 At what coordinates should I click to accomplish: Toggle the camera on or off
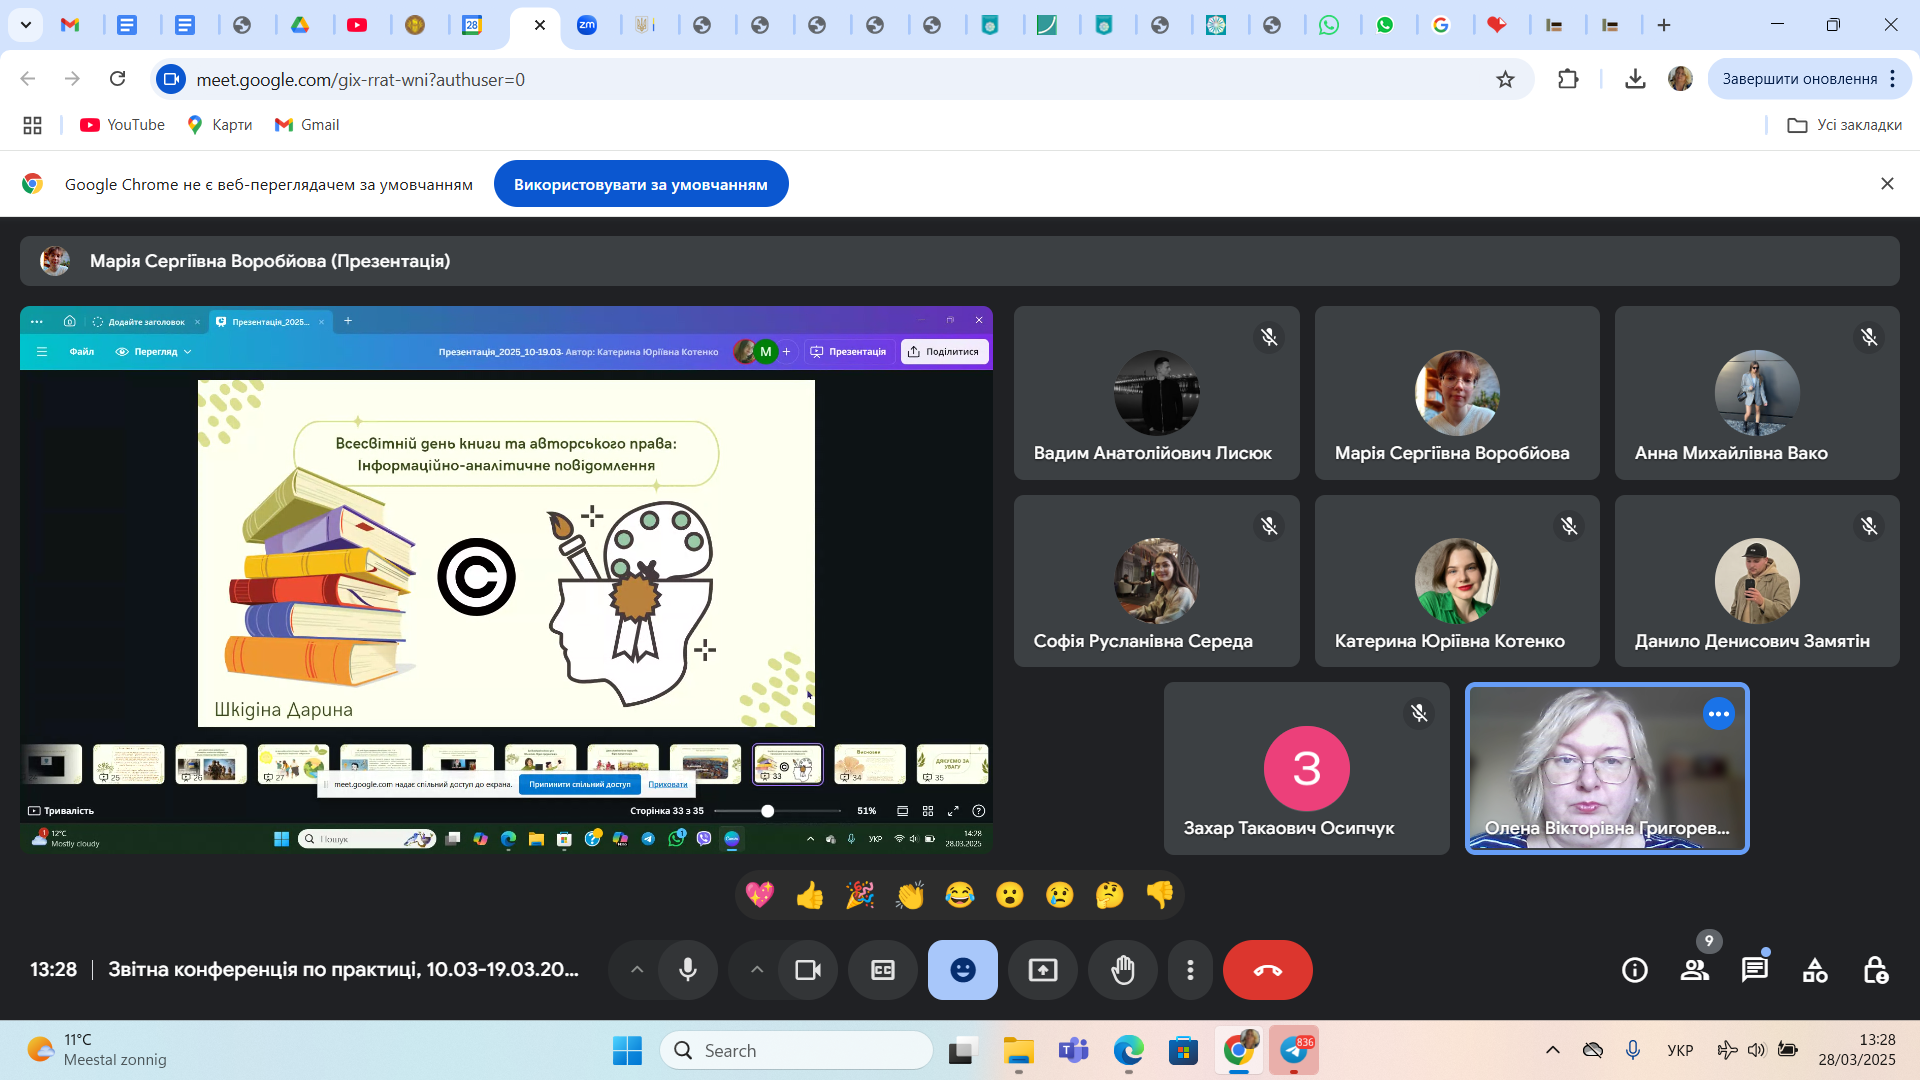tap(808, 970)
